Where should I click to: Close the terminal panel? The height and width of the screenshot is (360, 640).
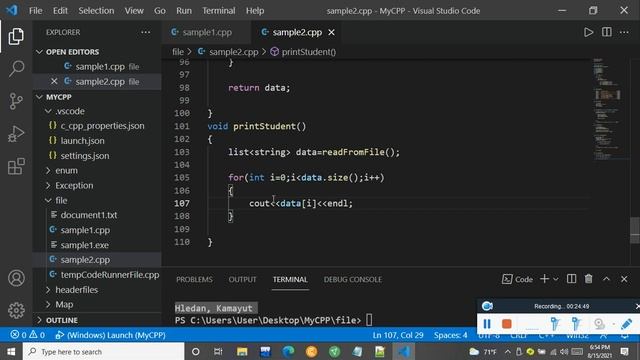[x=624, y=279]
